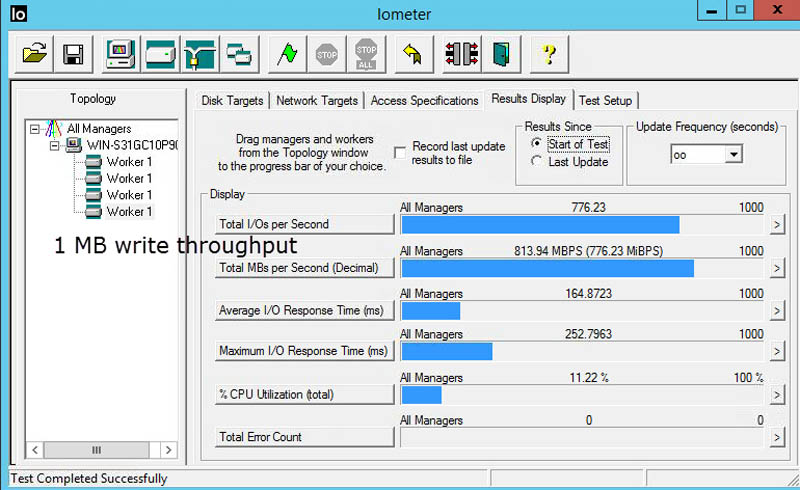The height and width of the screenshot is (490, 800).
Task: Click Maximum I/O Response Time (ms) button
Action: click(305, 351)
